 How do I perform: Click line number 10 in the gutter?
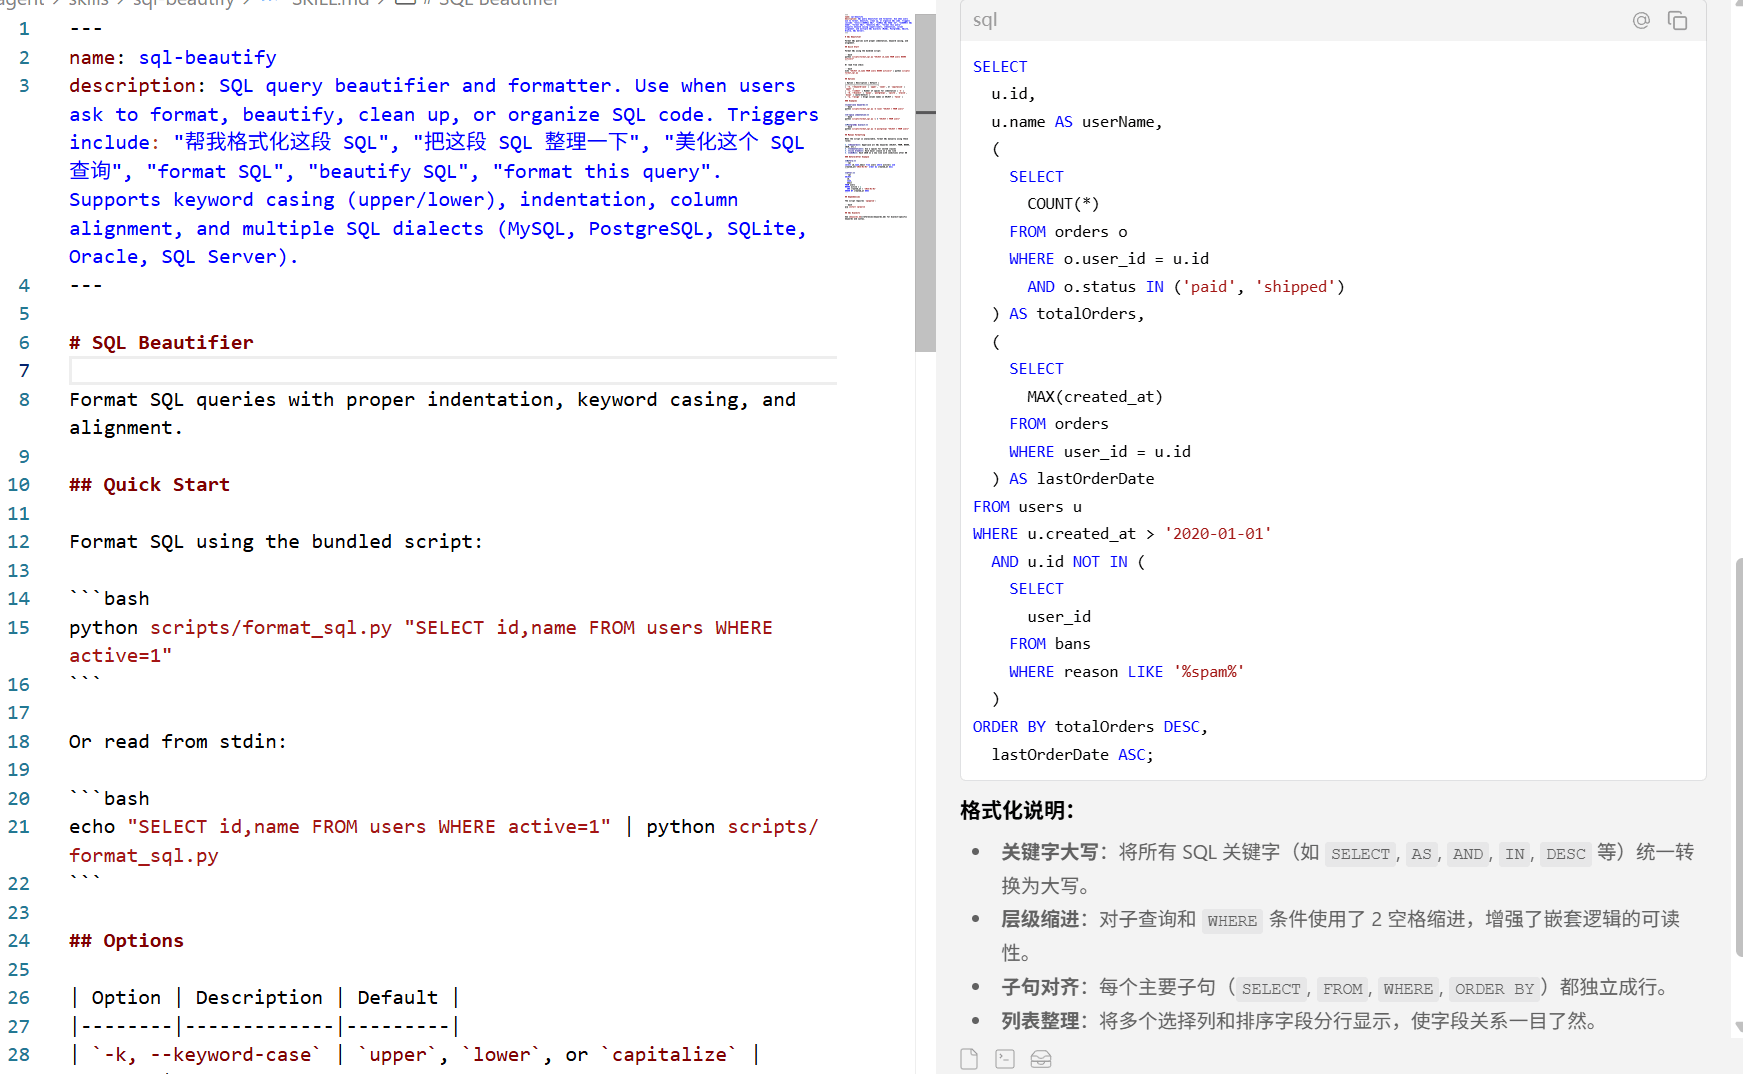tap(20, 485)
